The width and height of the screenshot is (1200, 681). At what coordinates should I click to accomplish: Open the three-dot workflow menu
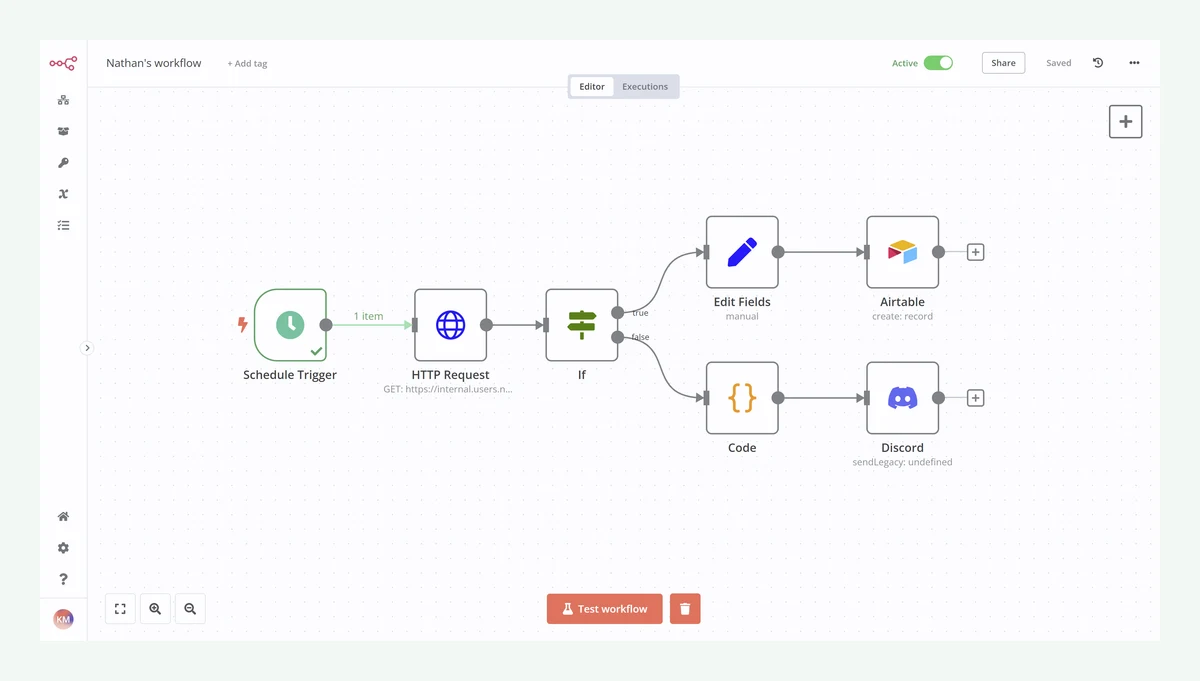tap(1134, 63)
